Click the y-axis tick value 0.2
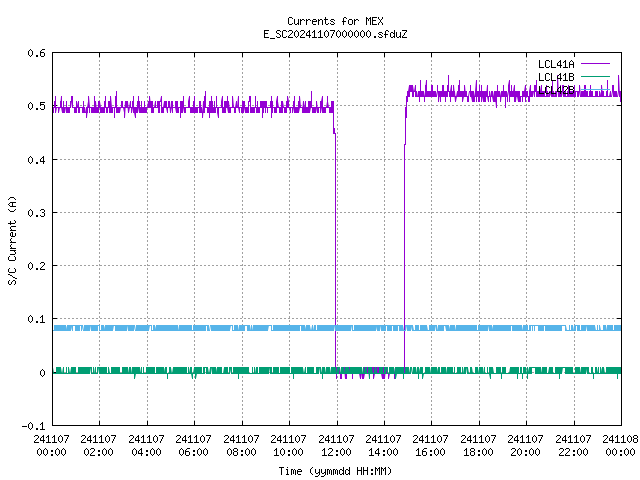Screen dimensions: 640x480 36,266
